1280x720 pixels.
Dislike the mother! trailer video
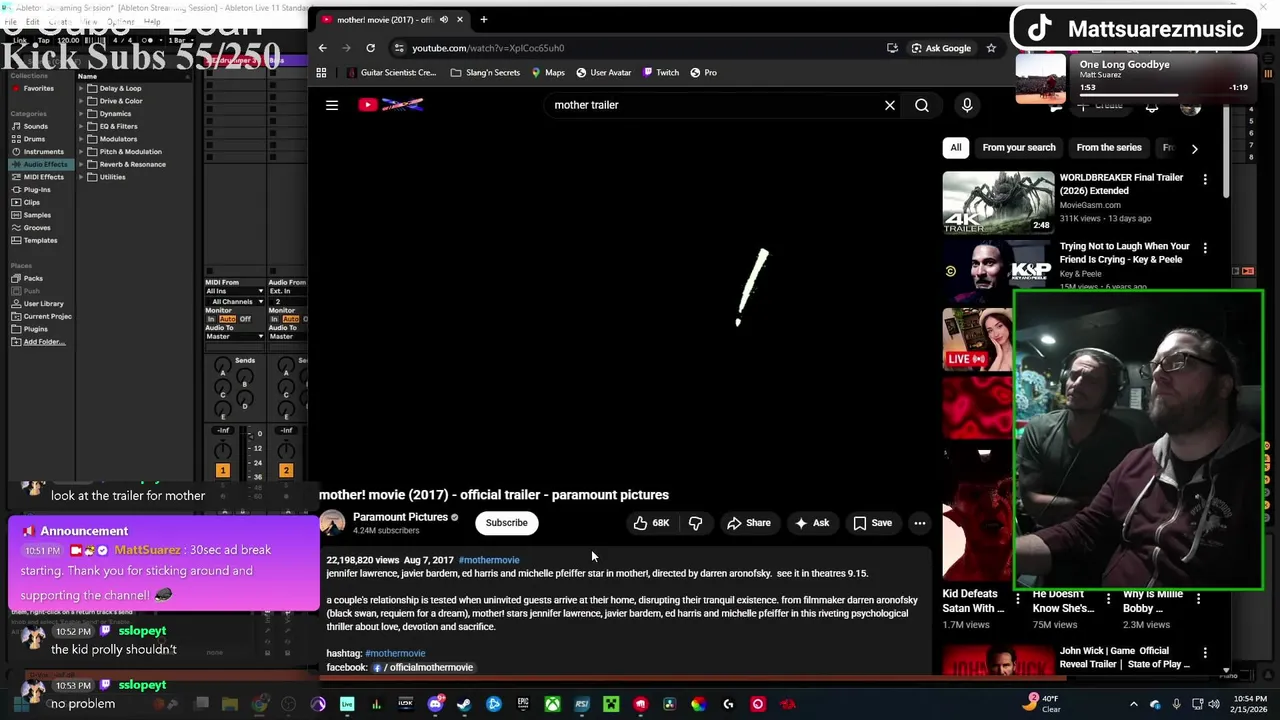tap(696, 523)
